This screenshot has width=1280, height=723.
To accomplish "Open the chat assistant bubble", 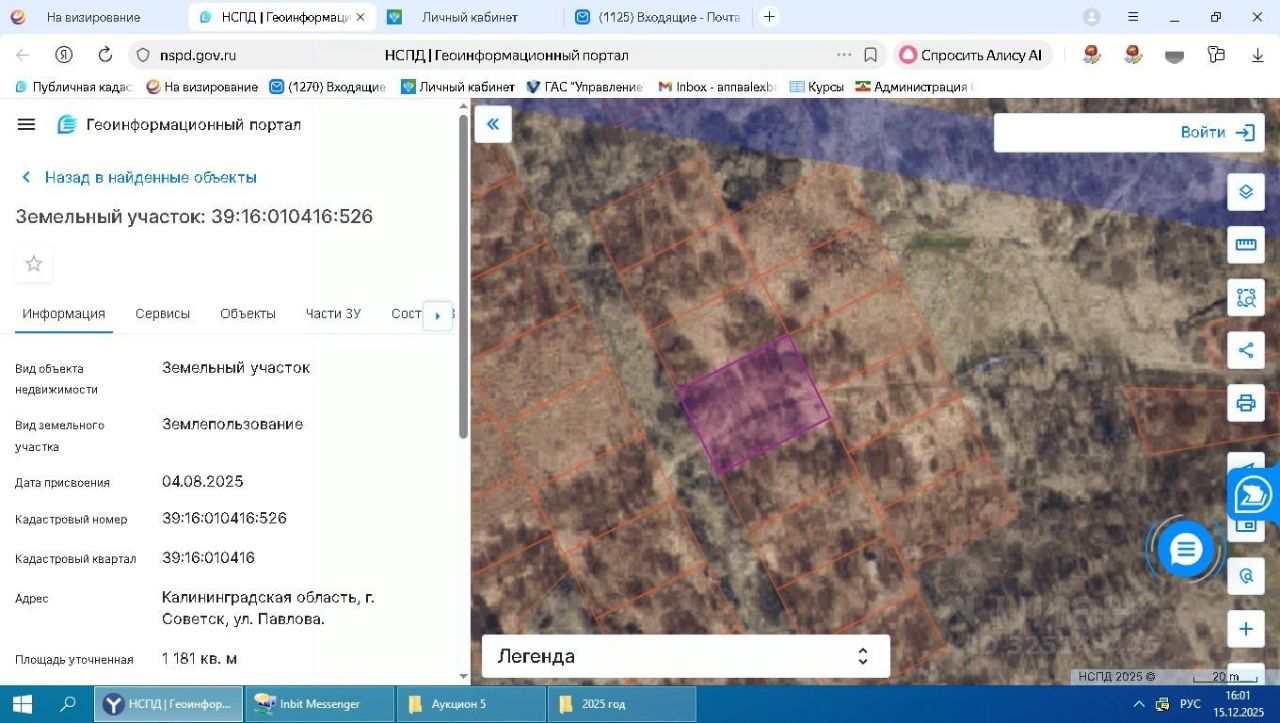I will click(1186, 549).
